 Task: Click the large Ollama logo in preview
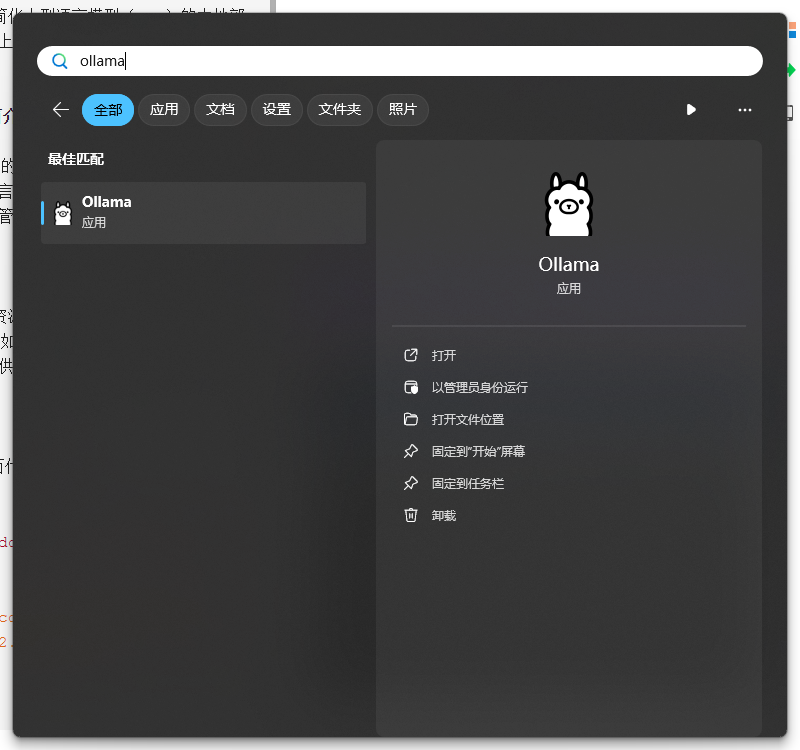click(569, 204)
